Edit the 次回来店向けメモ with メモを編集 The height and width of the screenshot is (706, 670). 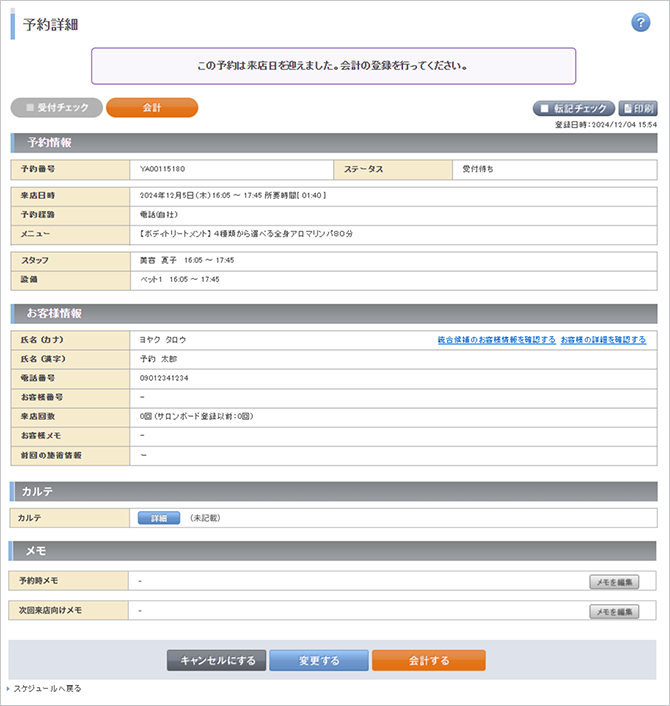(613, 611)
